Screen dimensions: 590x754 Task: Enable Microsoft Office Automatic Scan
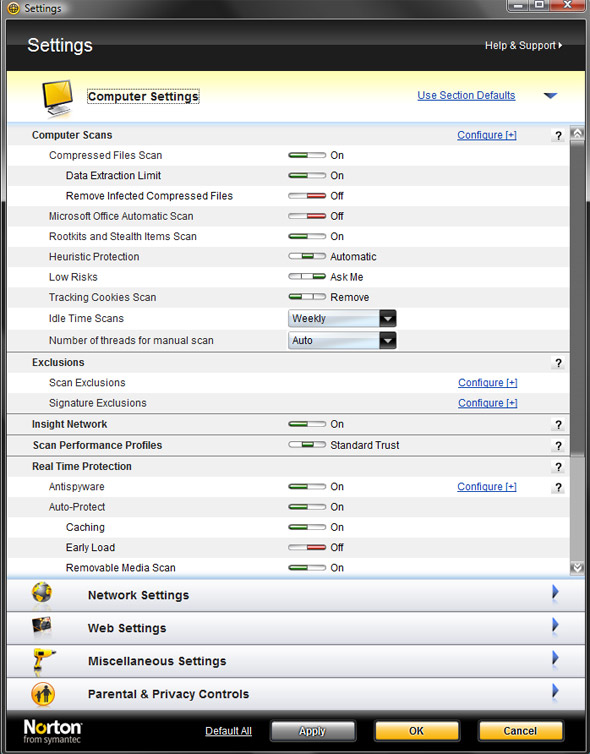tap(307, 216)
